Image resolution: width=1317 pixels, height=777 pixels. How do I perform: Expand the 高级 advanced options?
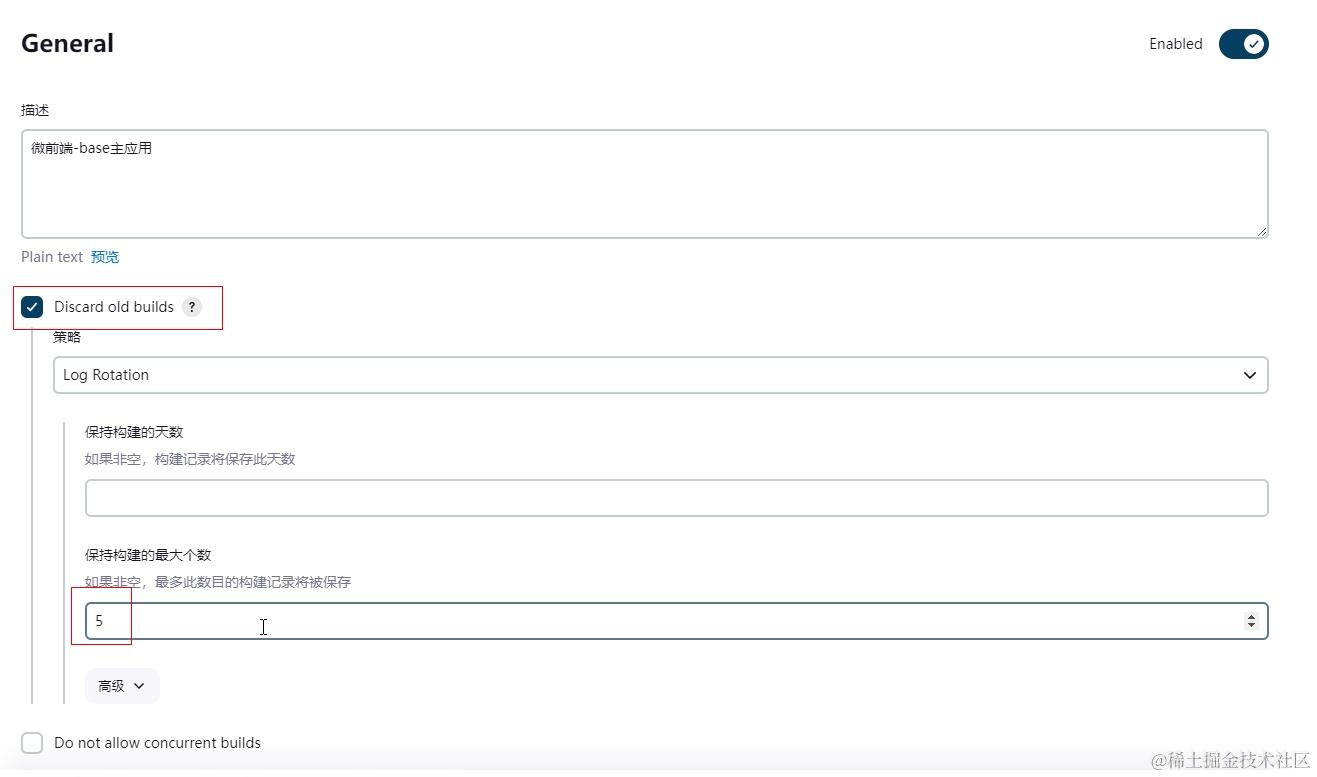(x=122, y=686)
